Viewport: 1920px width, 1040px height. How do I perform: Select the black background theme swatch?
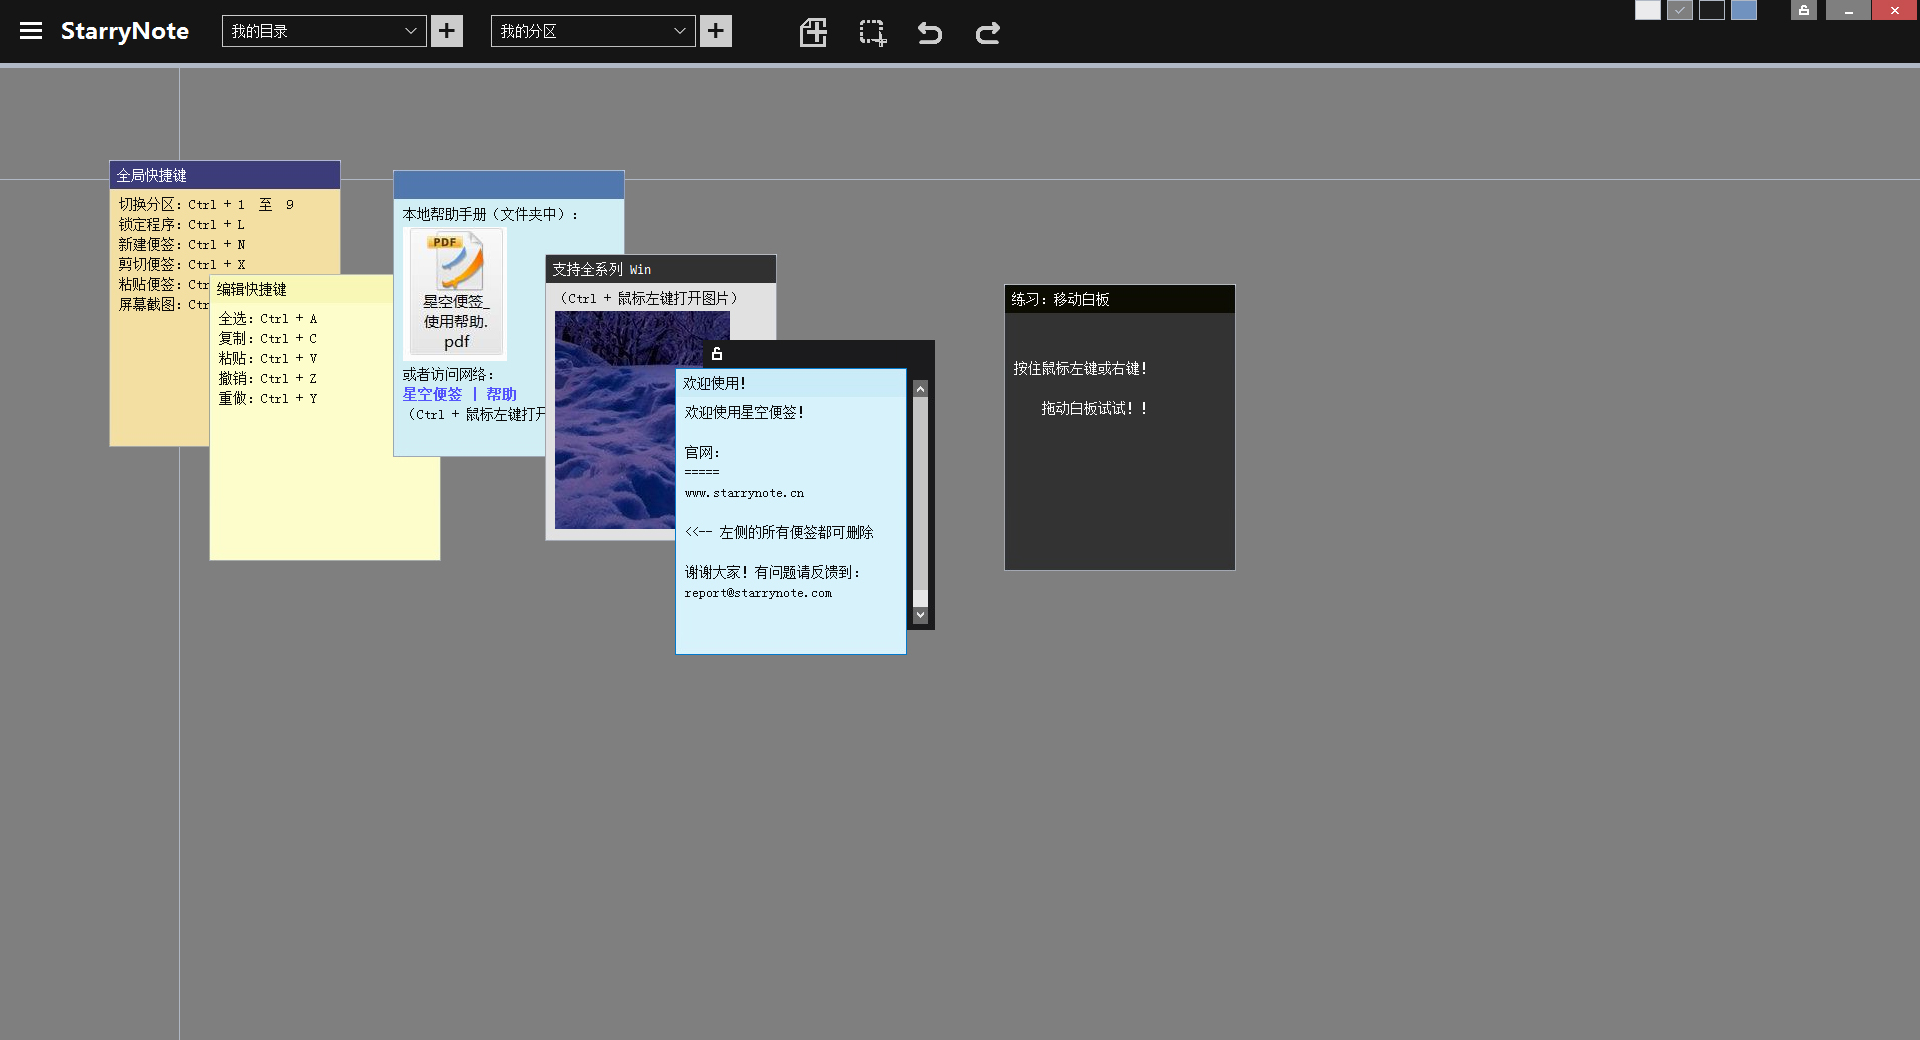coord(1712,10)
